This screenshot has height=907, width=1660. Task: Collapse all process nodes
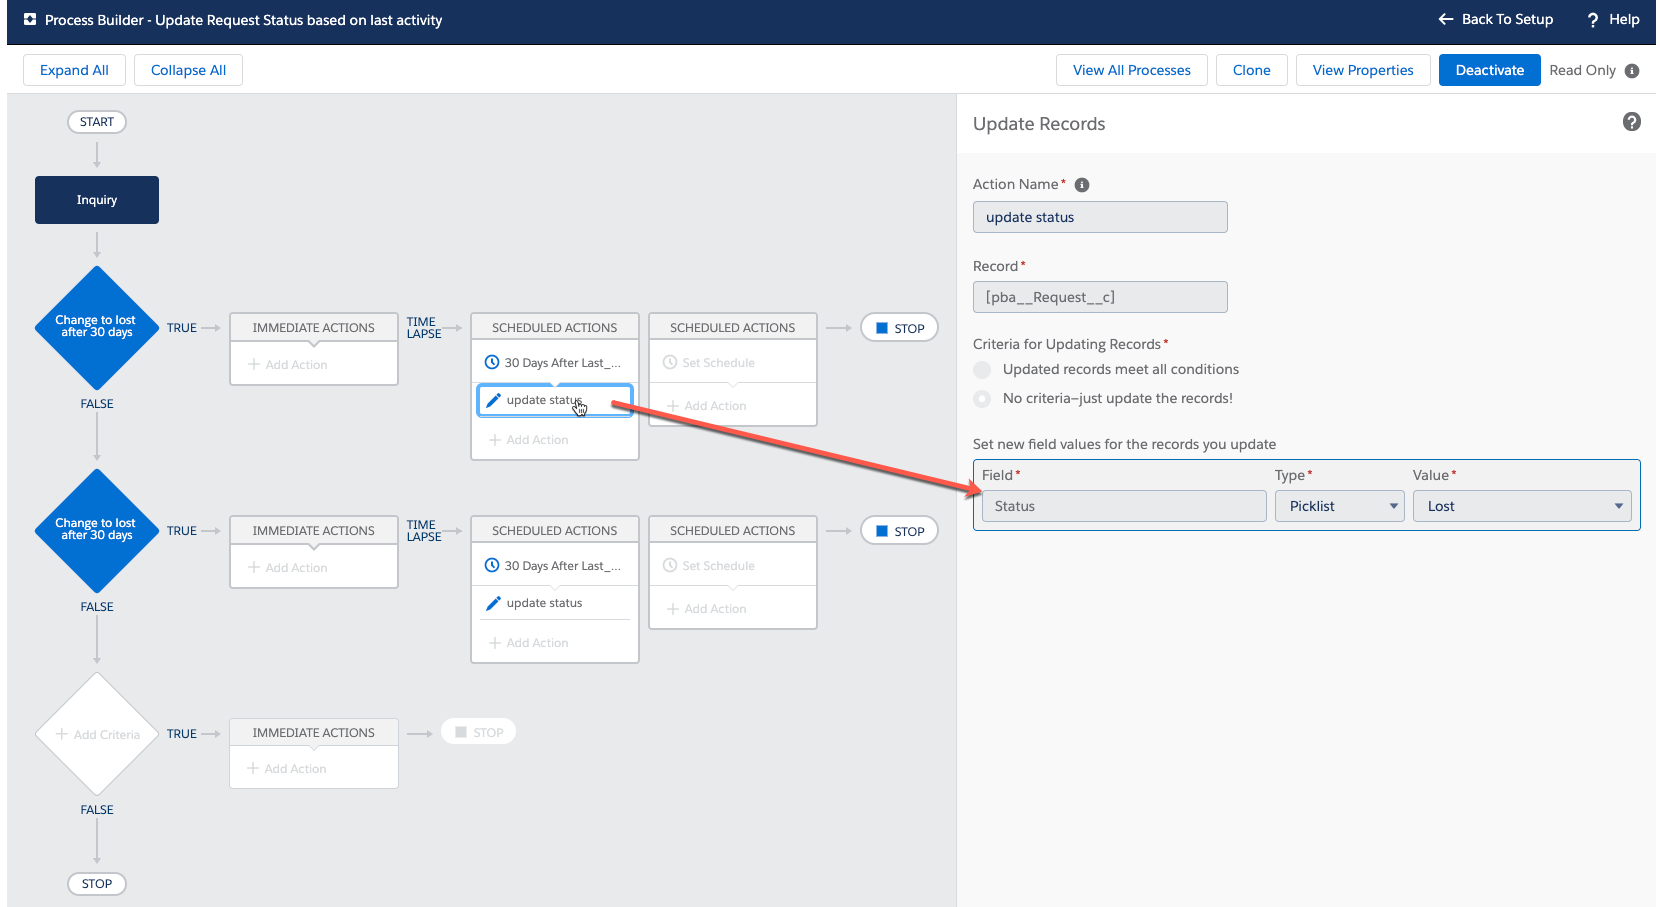click(x=188, y=70)
